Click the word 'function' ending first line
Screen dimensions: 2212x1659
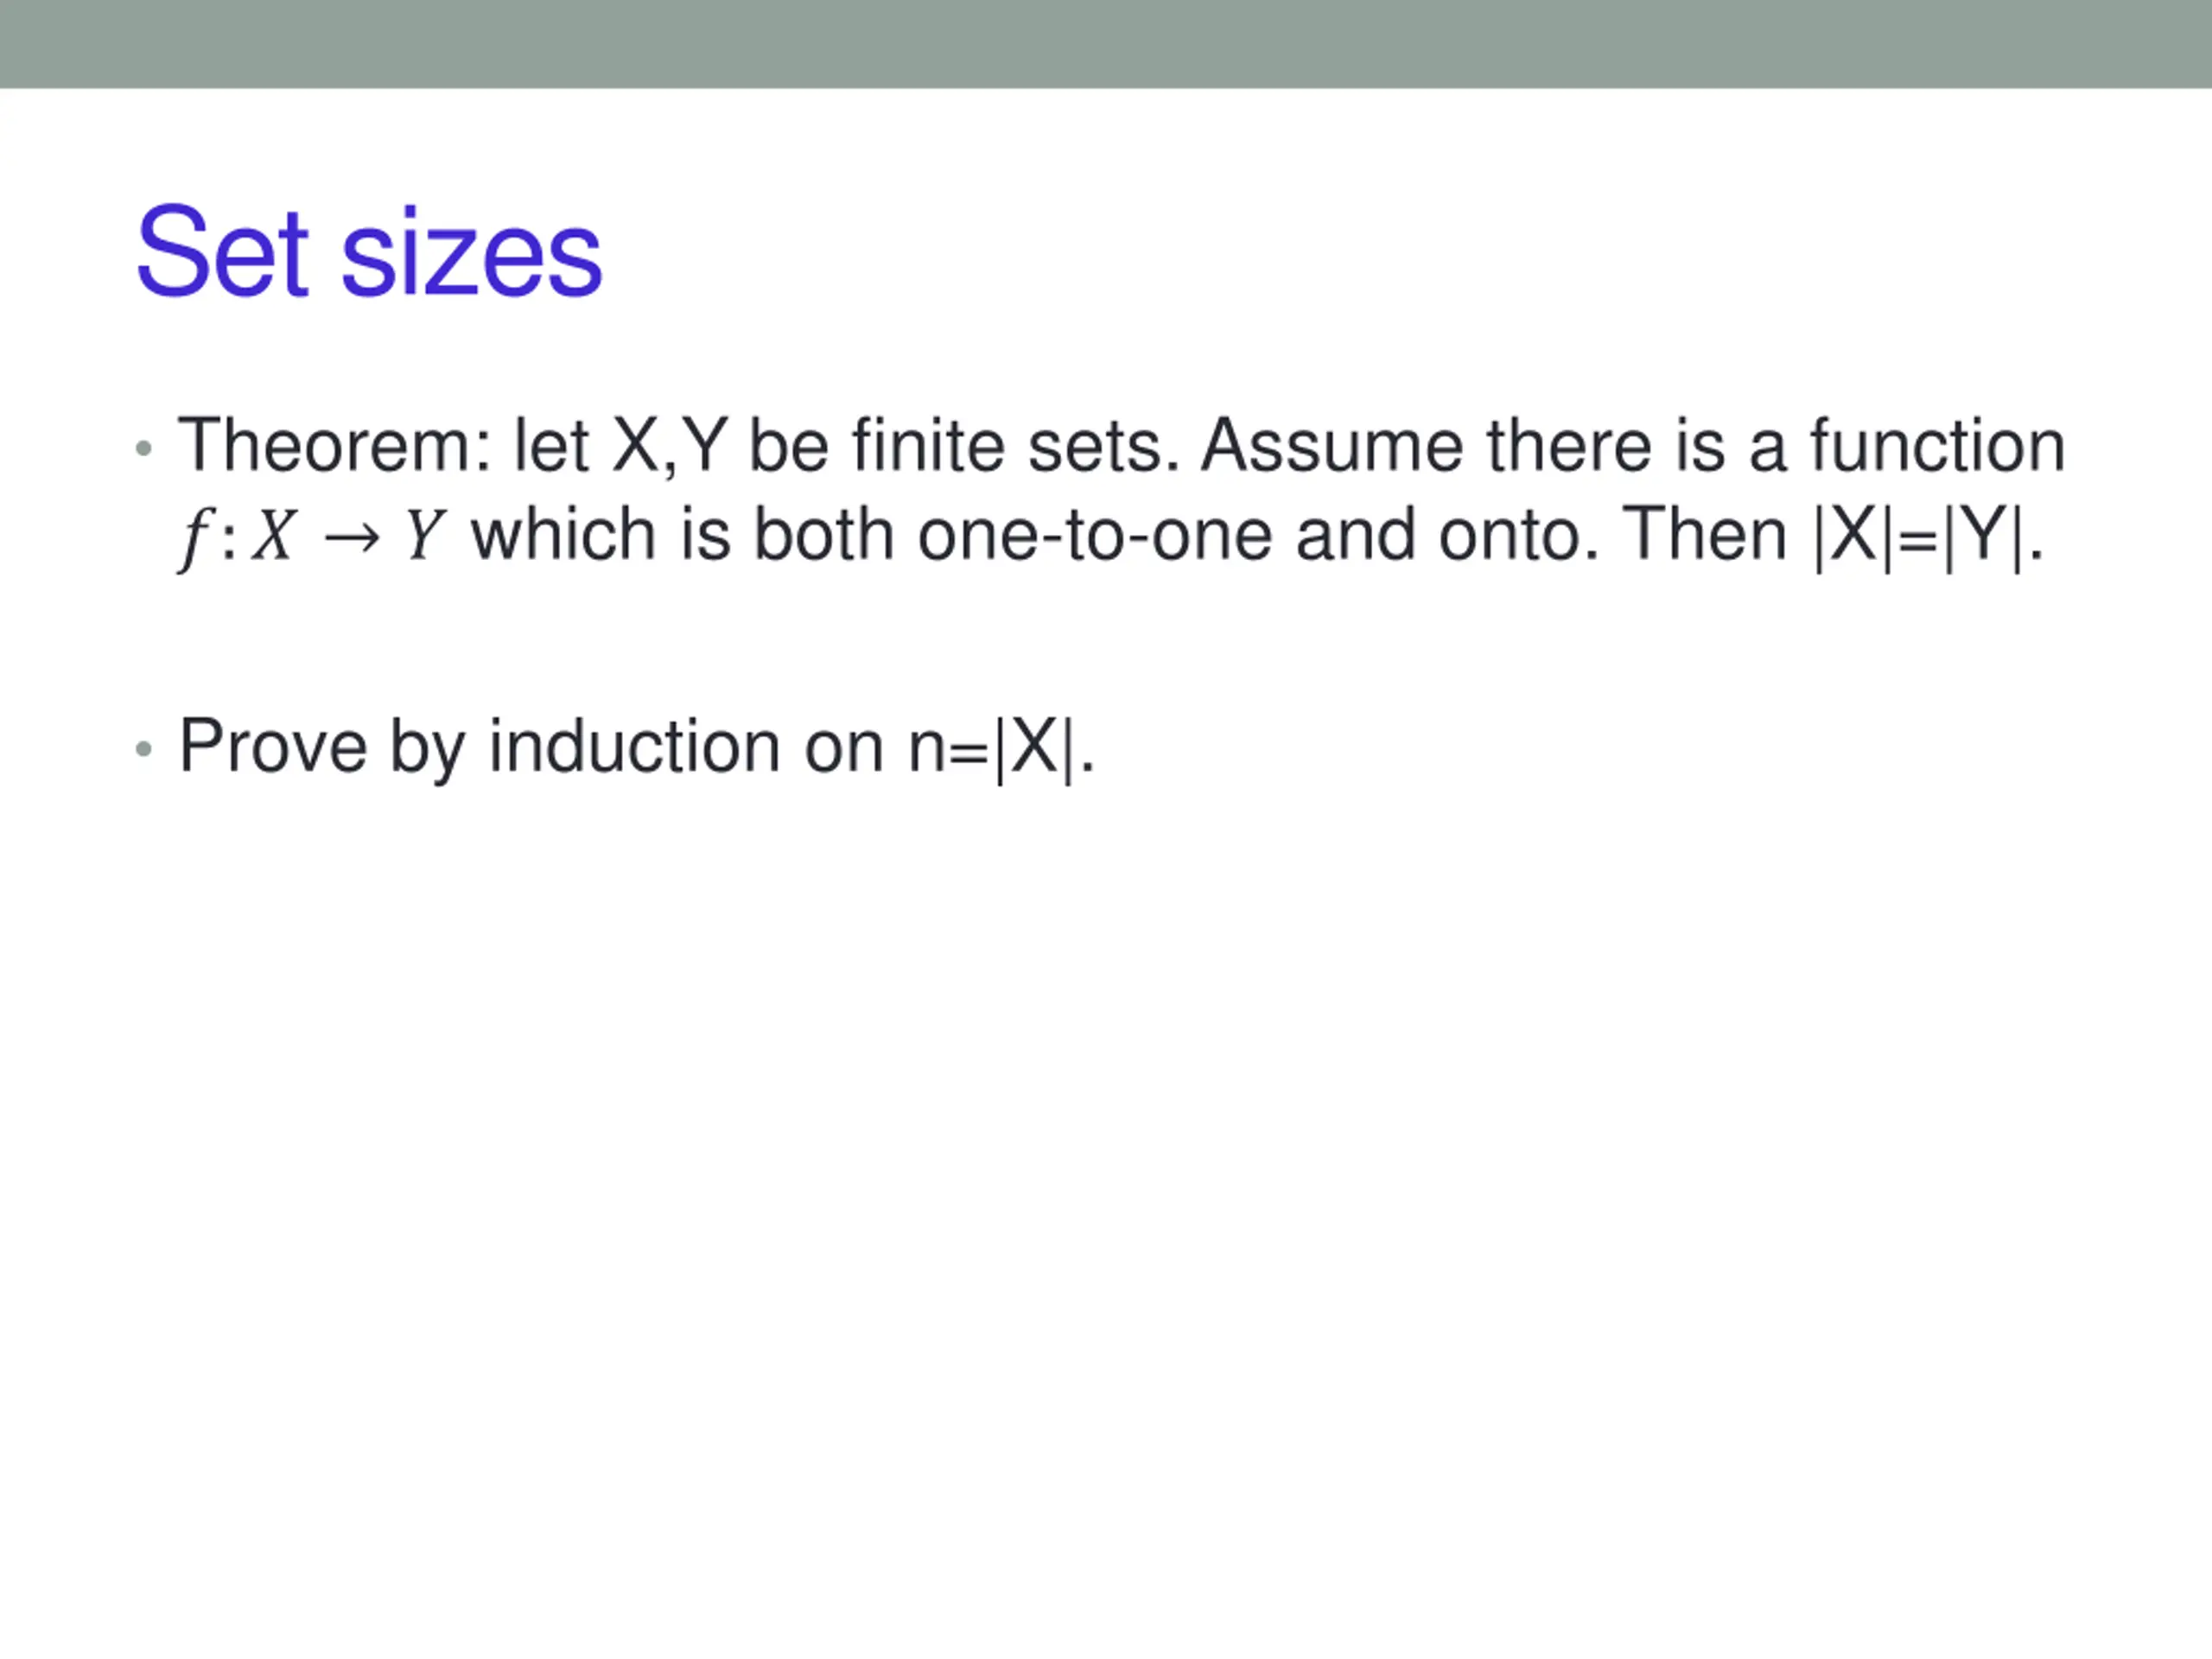[1937, 446]
